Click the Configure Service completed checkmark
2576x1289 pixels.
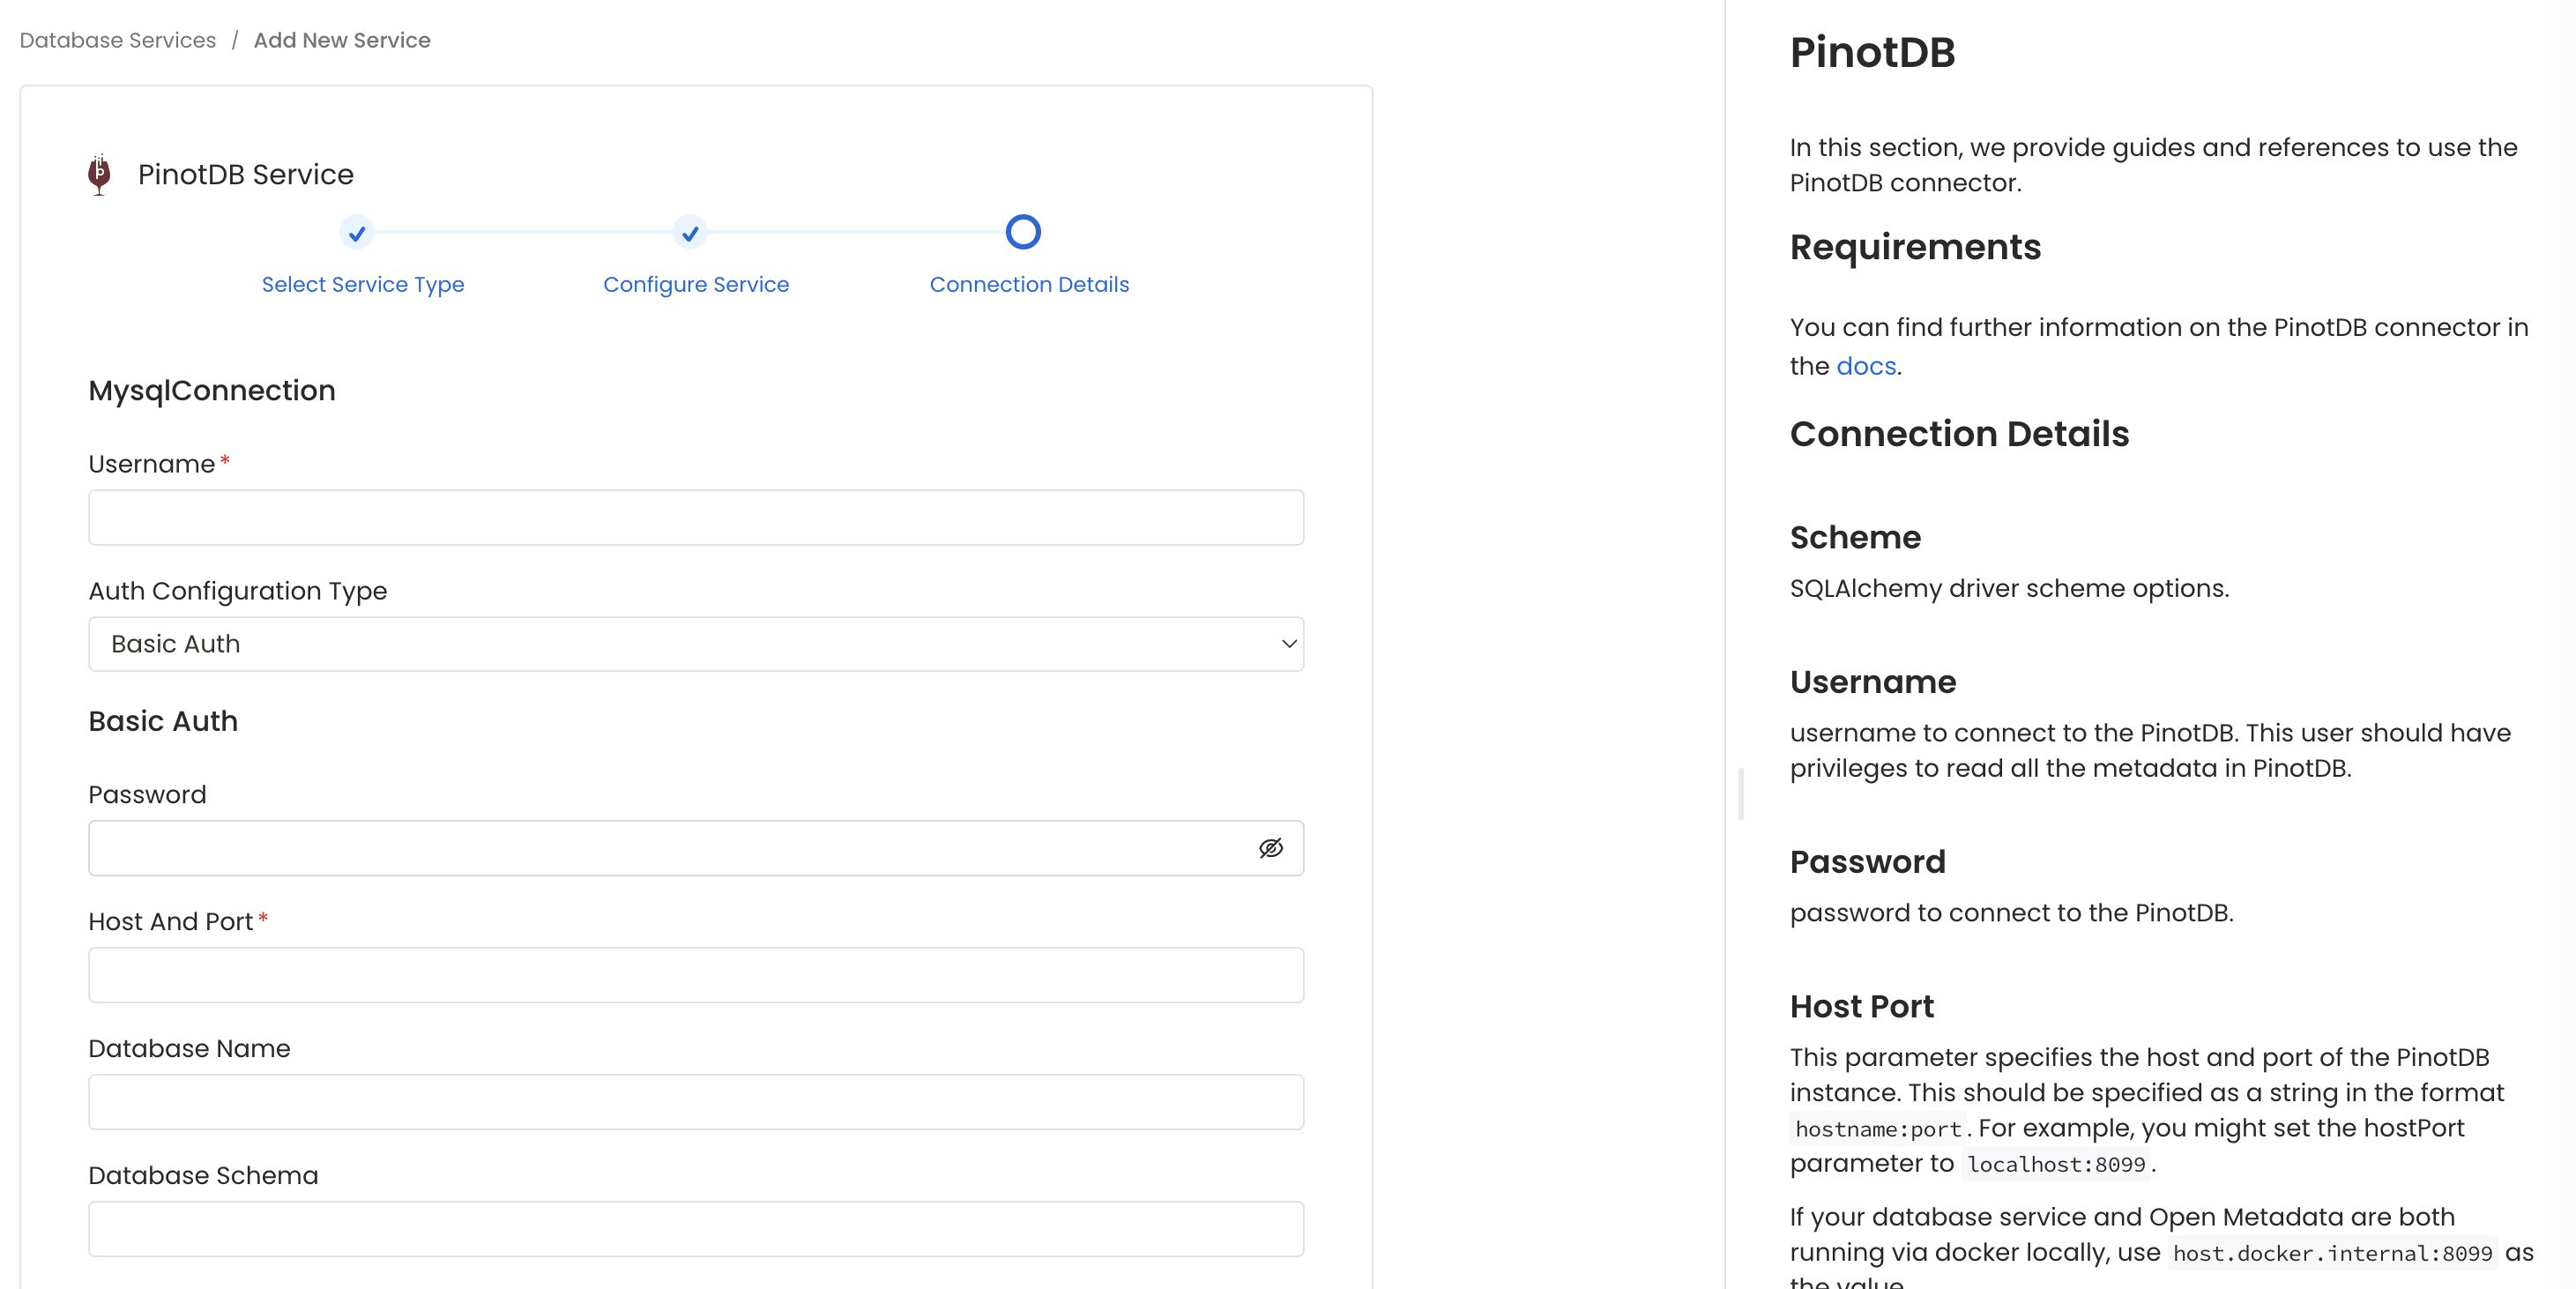pos(690,233)
